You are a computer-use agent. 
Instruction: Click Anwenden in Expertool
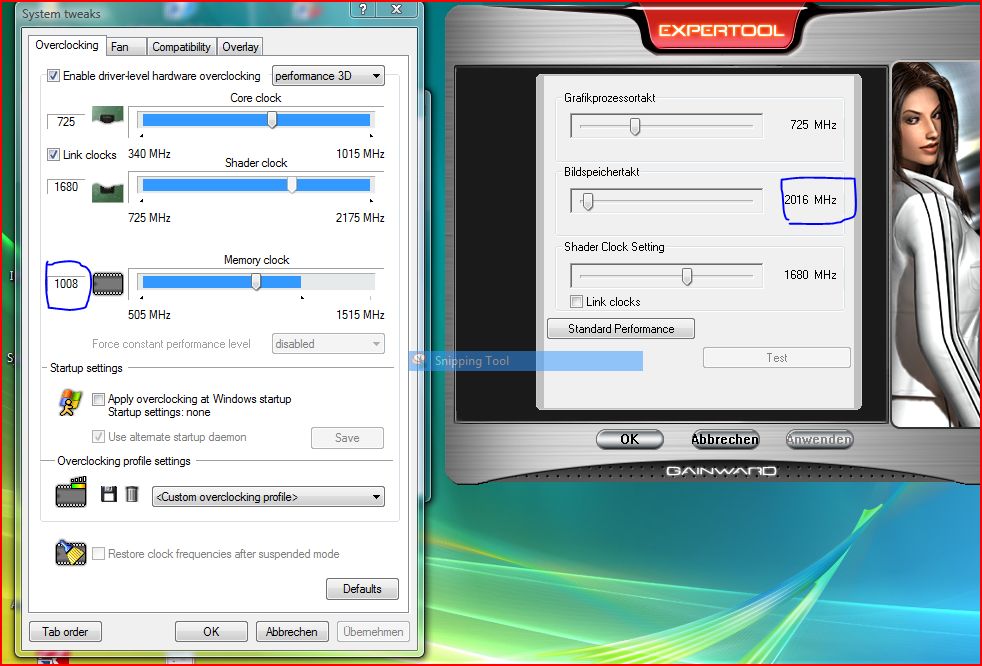(x=819, y=439)
